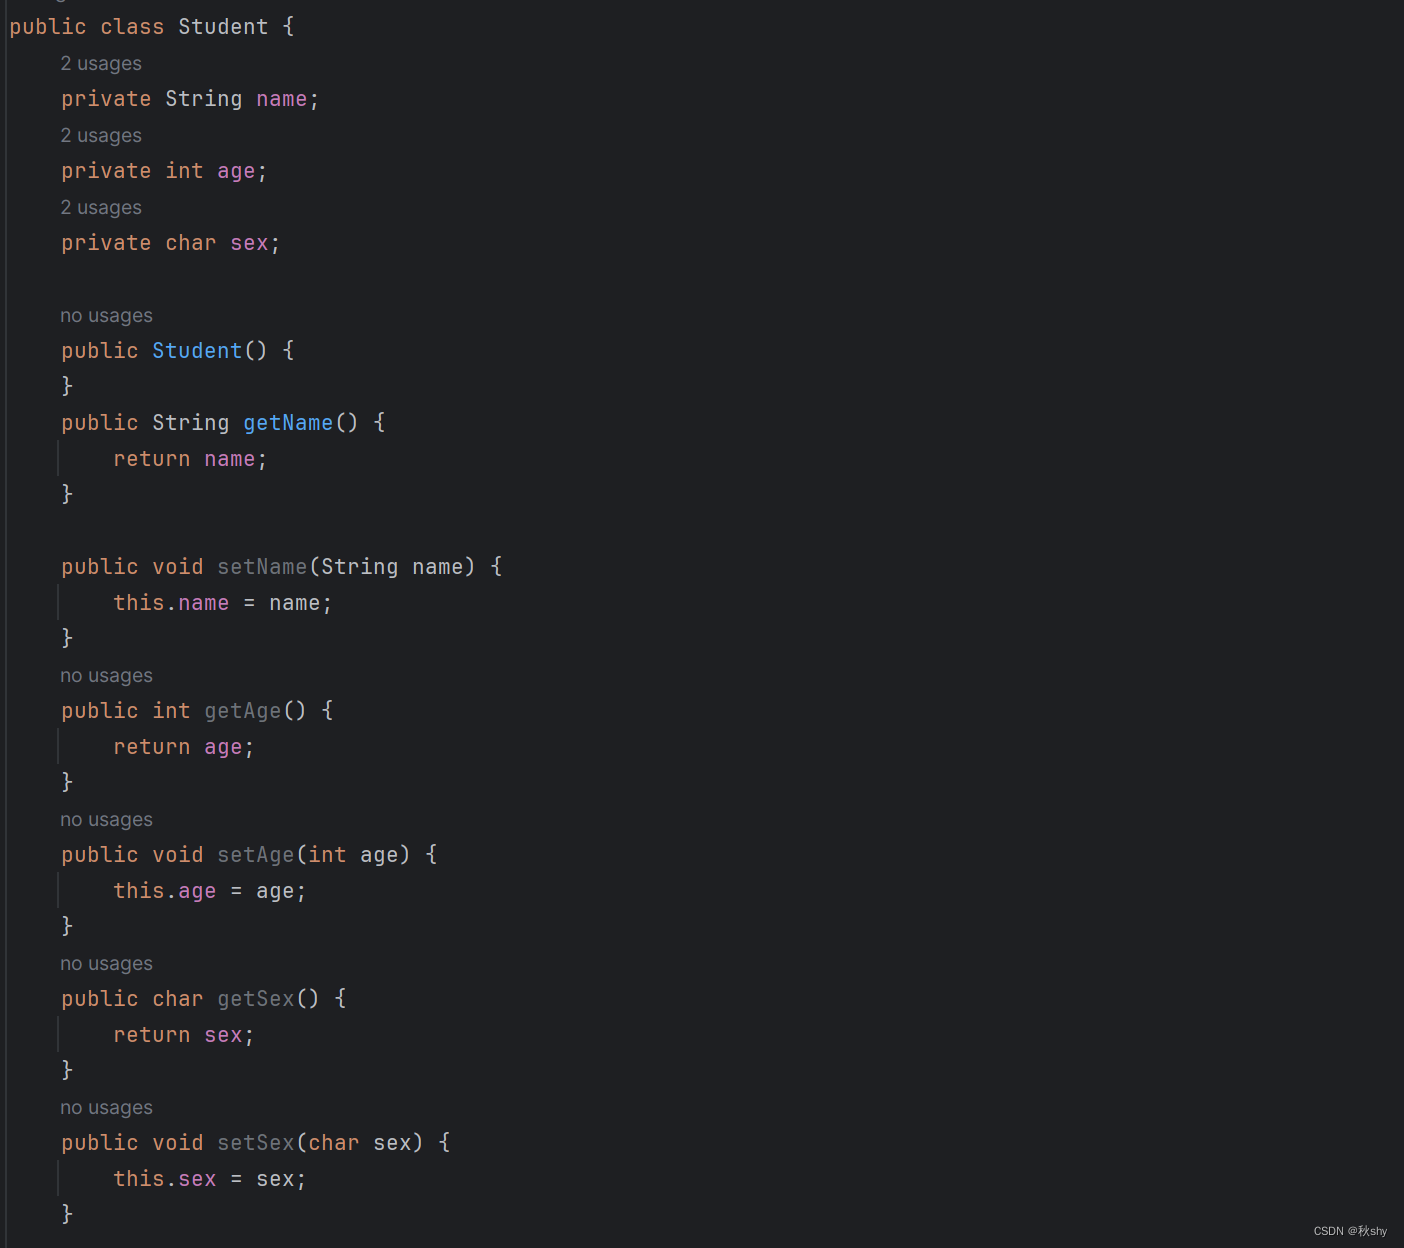
Task: Click the 'this.name = name;' statement
Action: click(222, 603)
